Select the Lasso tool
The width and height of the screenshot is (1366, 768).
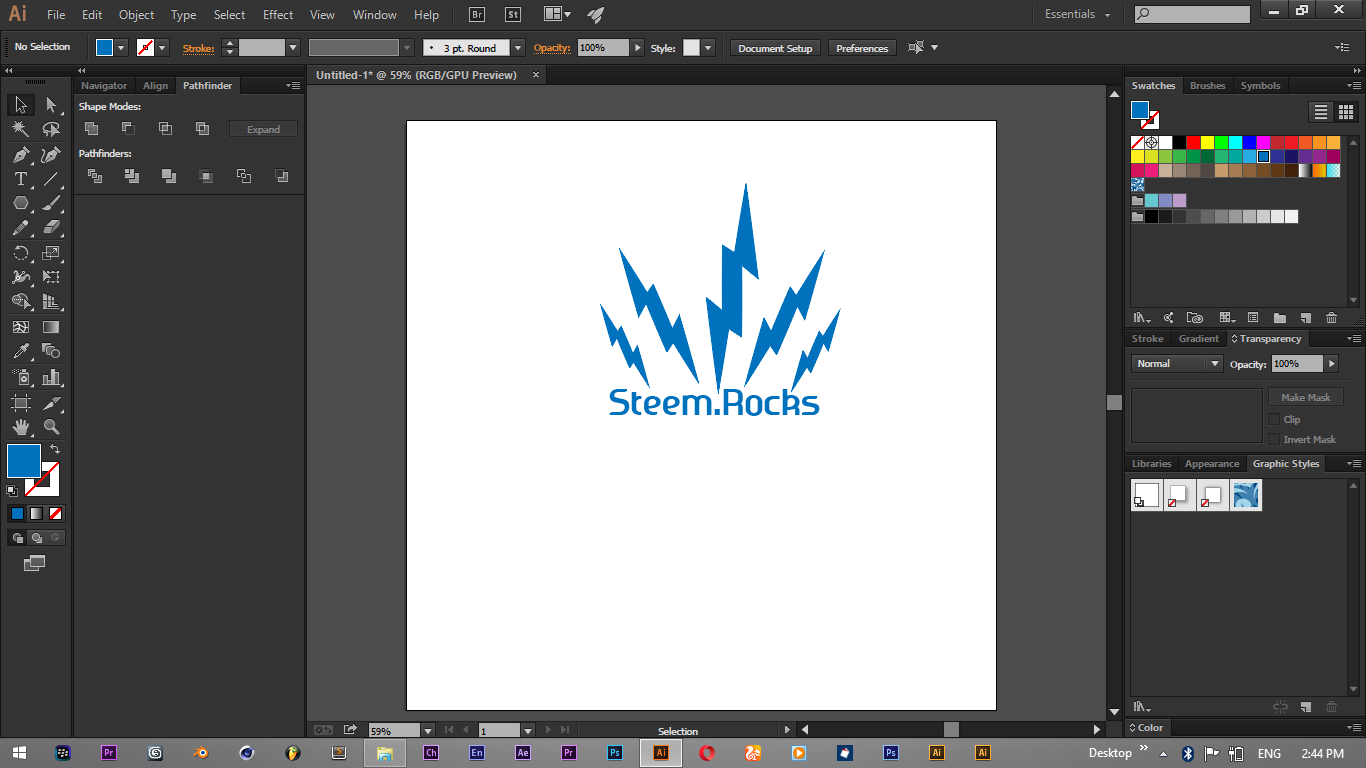(51, 129)
